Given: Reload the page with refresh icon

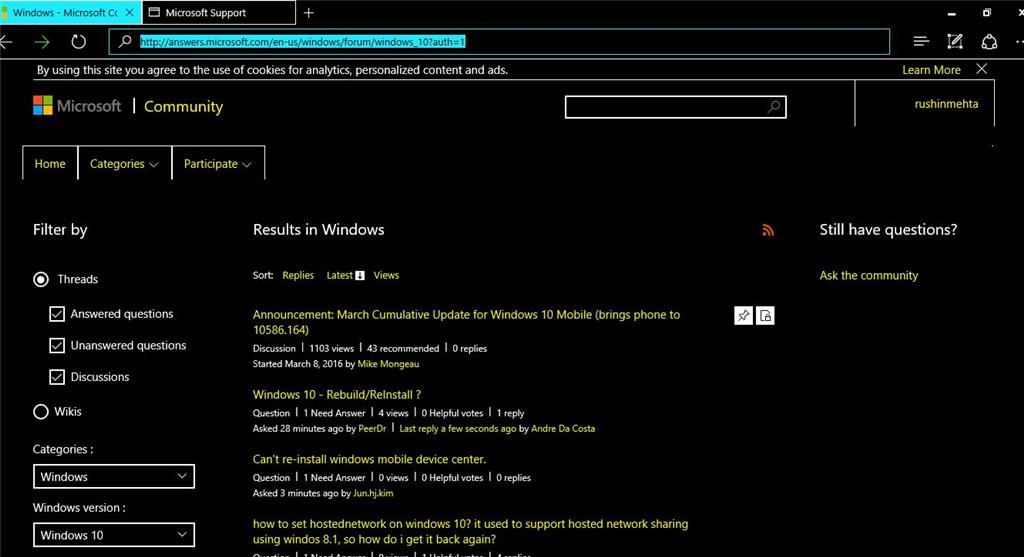Looking at the screenshot, I should [78, 42].
